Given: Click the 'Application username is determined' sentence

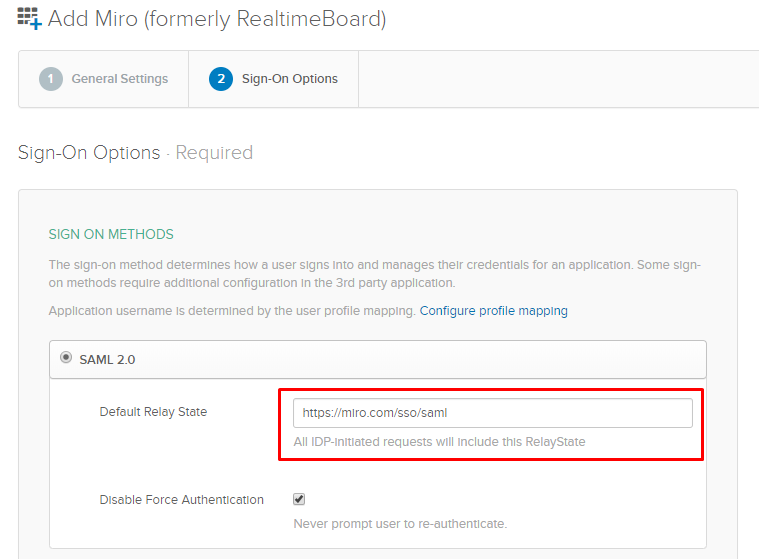Looking at the screenshot, I should click(x=232, y=311).
